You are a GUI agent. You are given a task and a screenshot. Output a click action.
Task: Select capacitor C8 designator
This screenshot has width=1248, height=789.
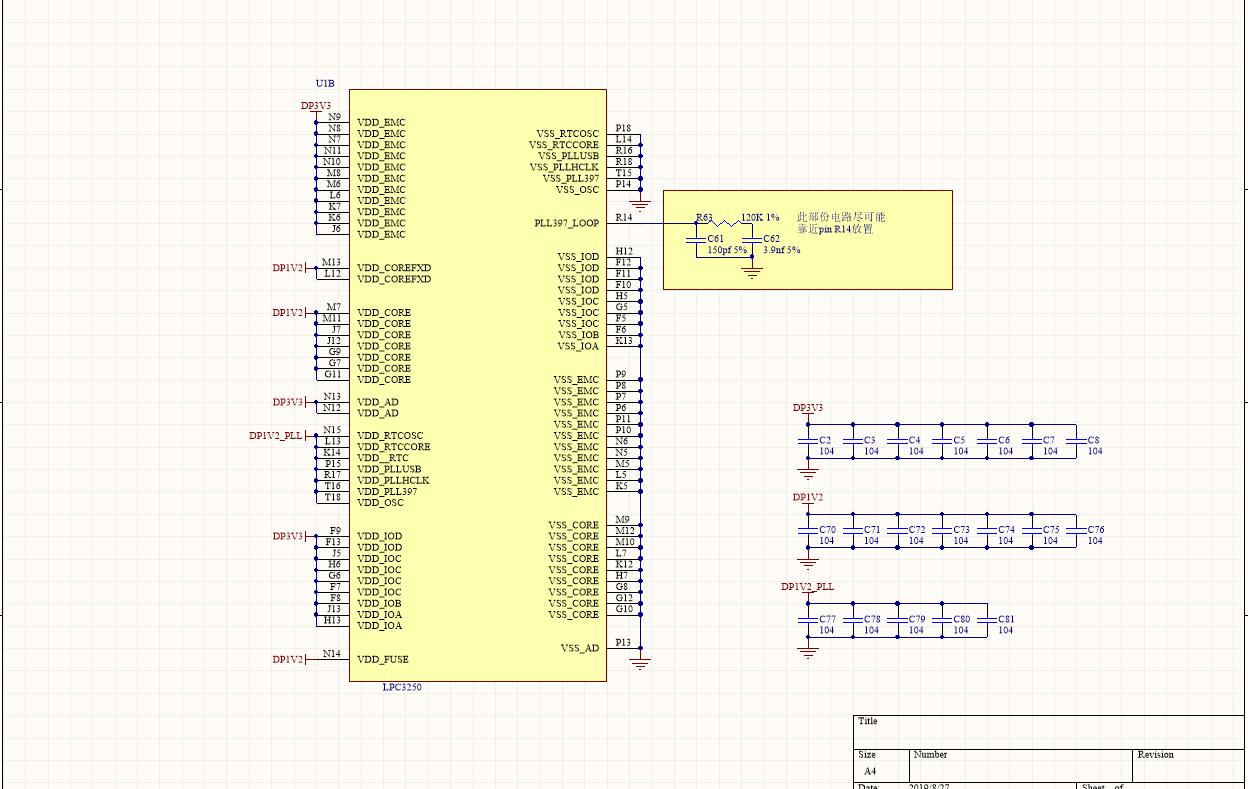coord(1094,440)
